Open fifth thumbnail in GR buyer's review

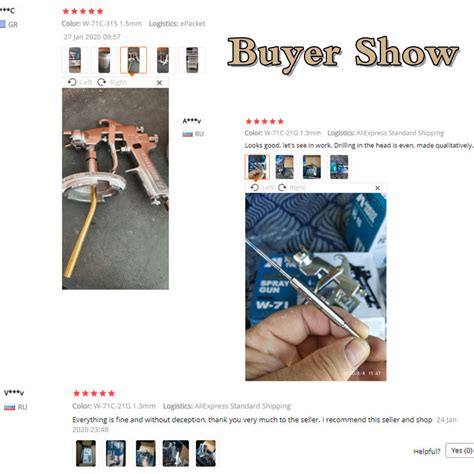(192, 60)
